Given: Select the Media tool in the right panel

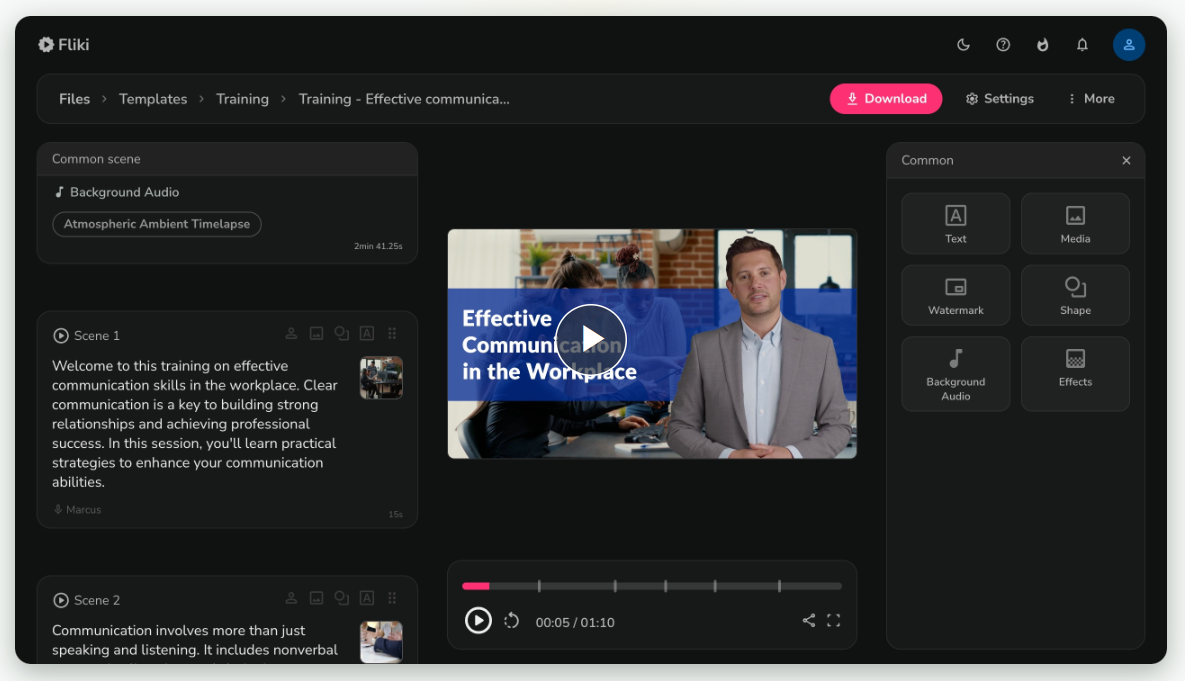Looking at the screenshot, I should pos(1075,222).
